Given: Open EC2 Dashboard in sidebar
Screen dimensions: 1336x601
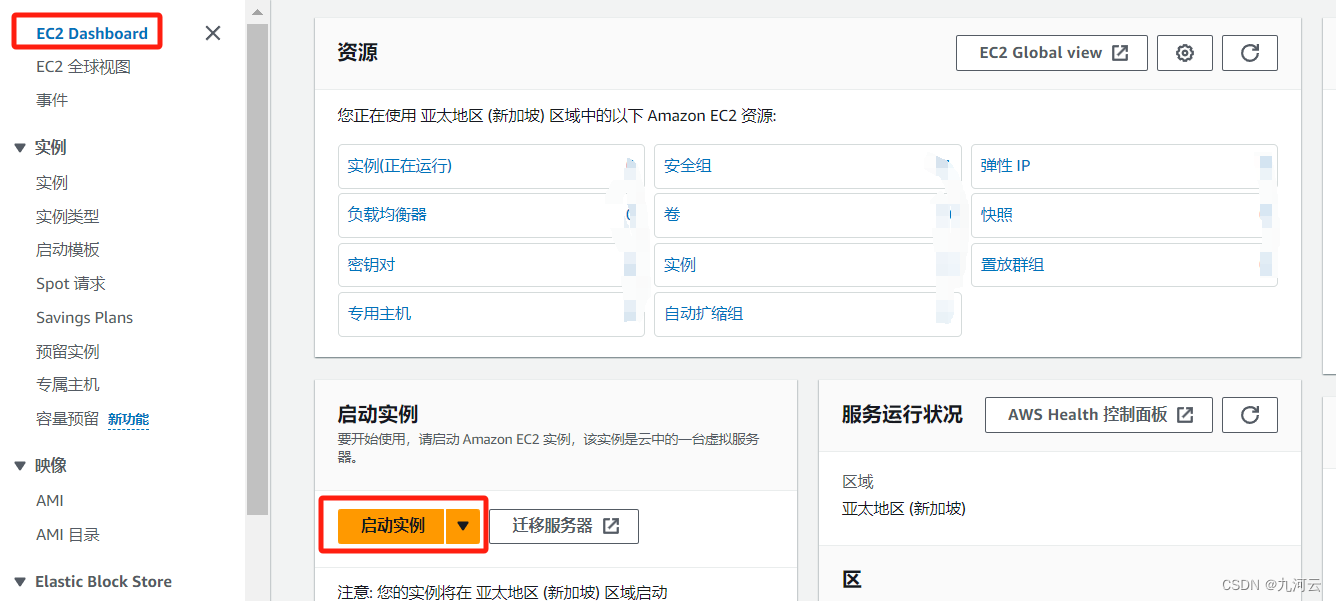Looking at the screenshot, I should click(92, 33).
